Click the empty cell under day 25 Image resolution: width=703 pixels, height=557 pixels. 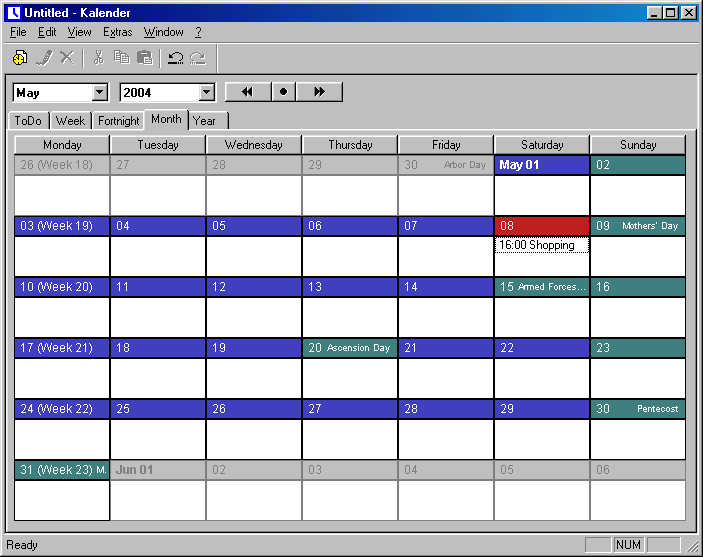[158, 439]
